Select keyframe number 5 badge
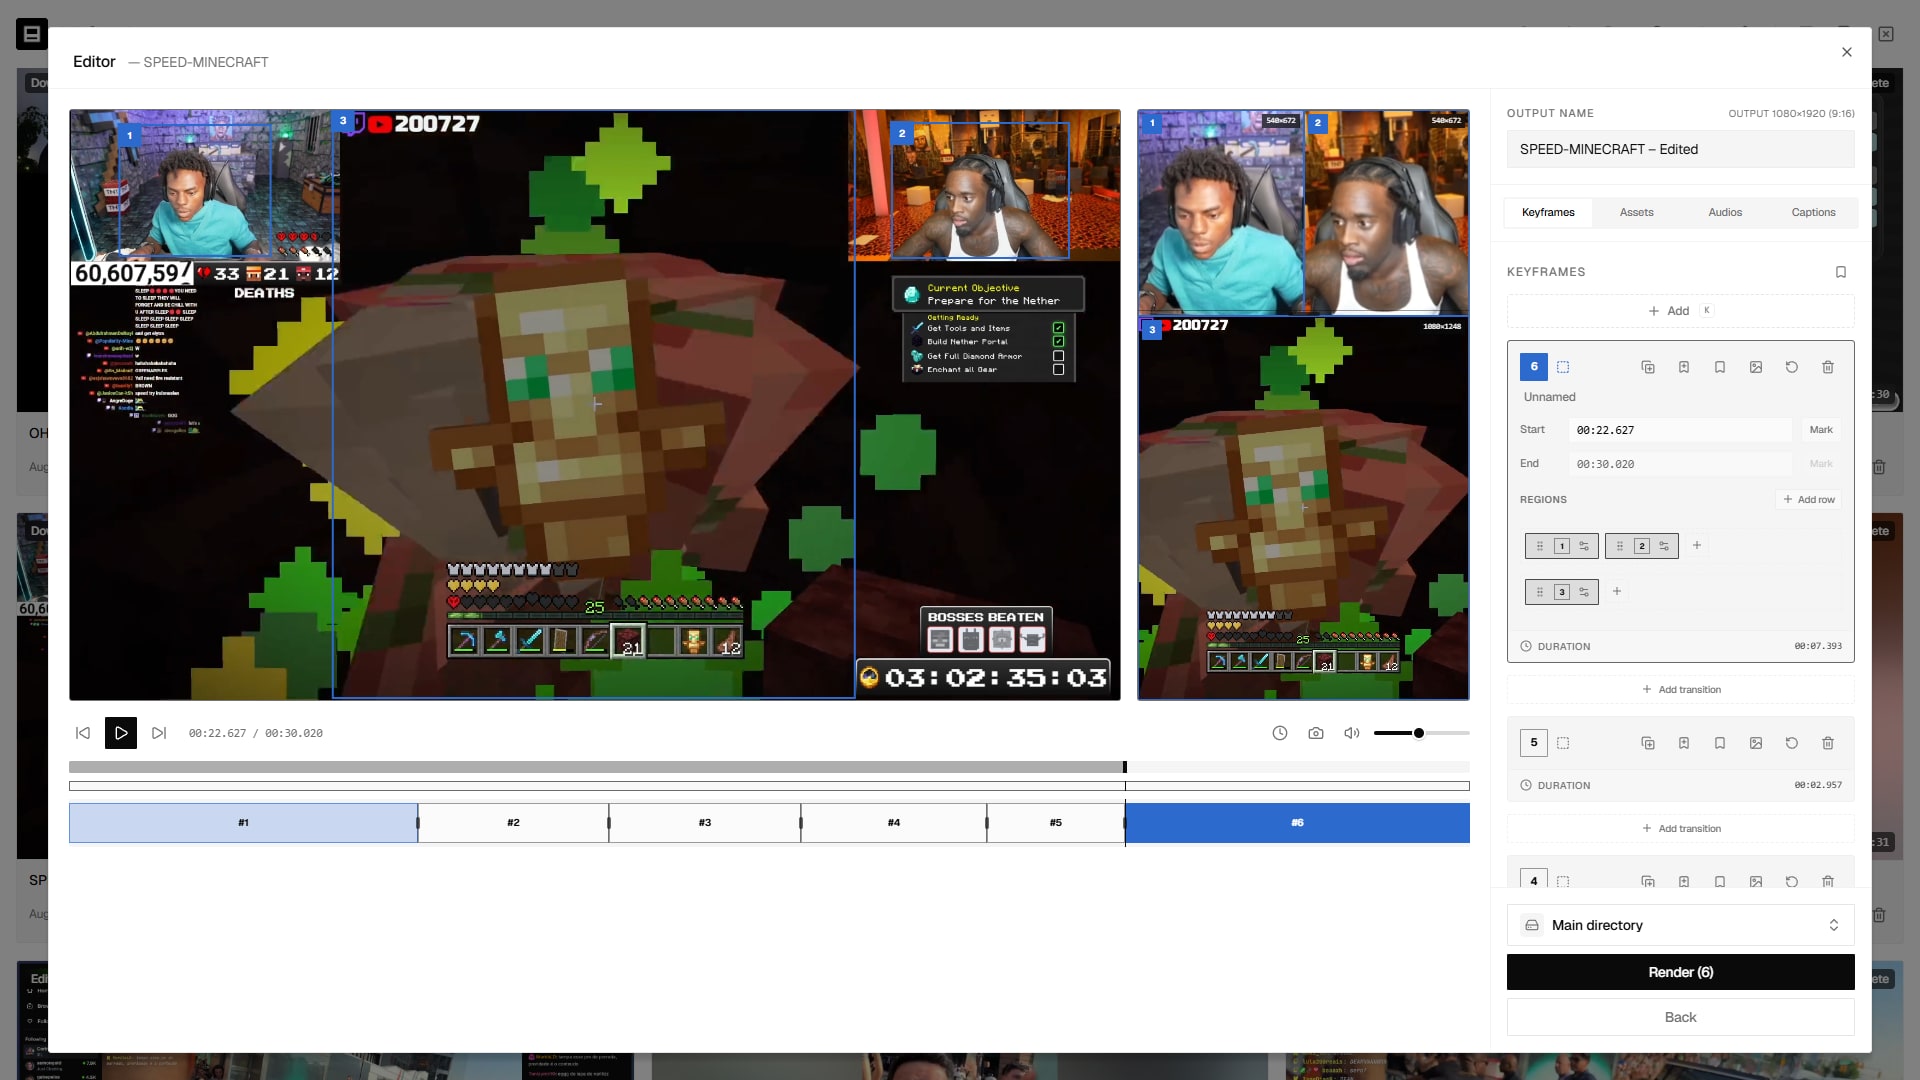Viewport: 1920px width, 1080px height. (1534, 743)
